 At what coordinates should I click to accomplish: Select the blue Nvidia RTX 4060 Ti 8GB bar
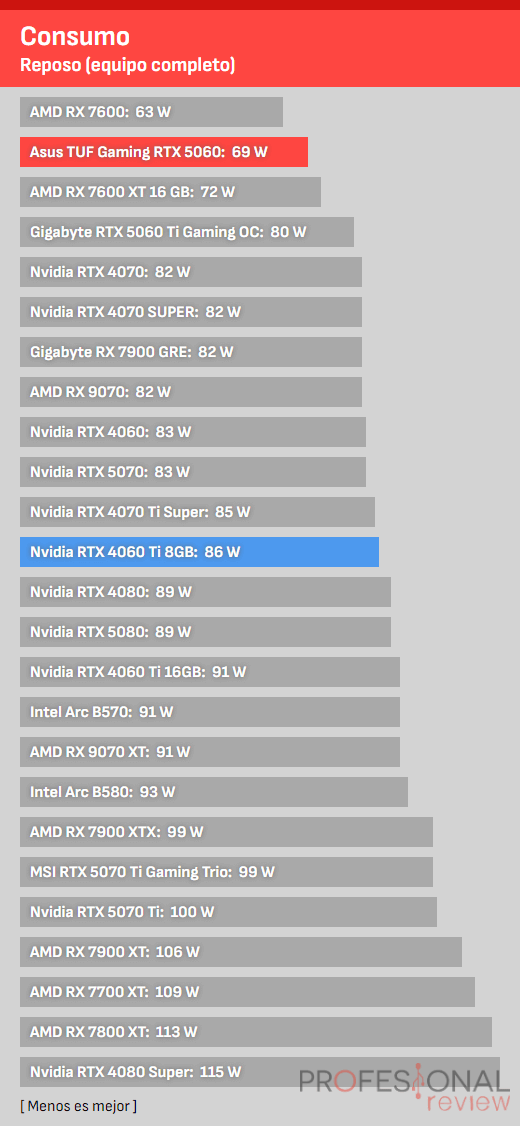(x=199, y=552)
